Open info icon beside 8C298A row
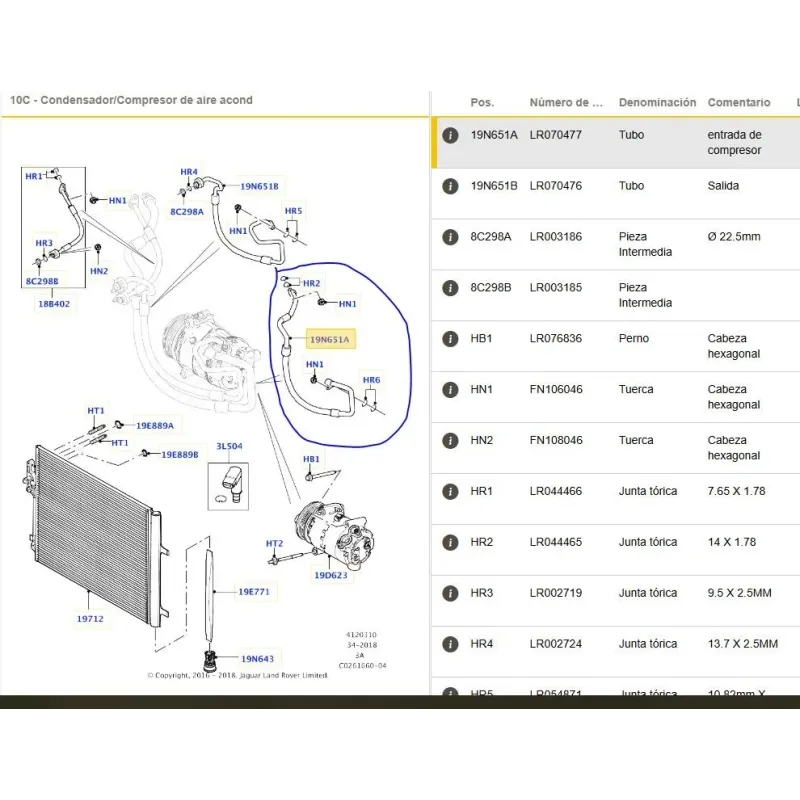800x800 pixels. 450,237
